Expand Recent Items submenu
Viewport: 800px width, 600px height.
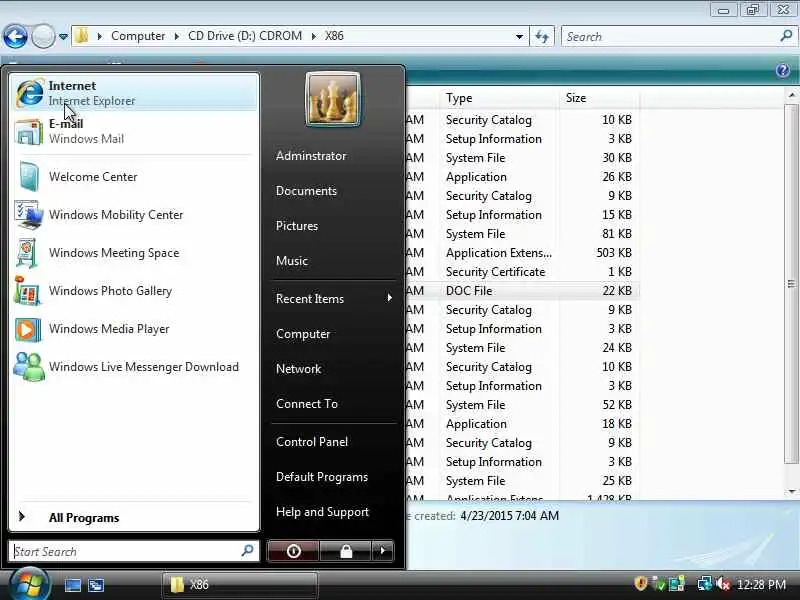point(333,299)
